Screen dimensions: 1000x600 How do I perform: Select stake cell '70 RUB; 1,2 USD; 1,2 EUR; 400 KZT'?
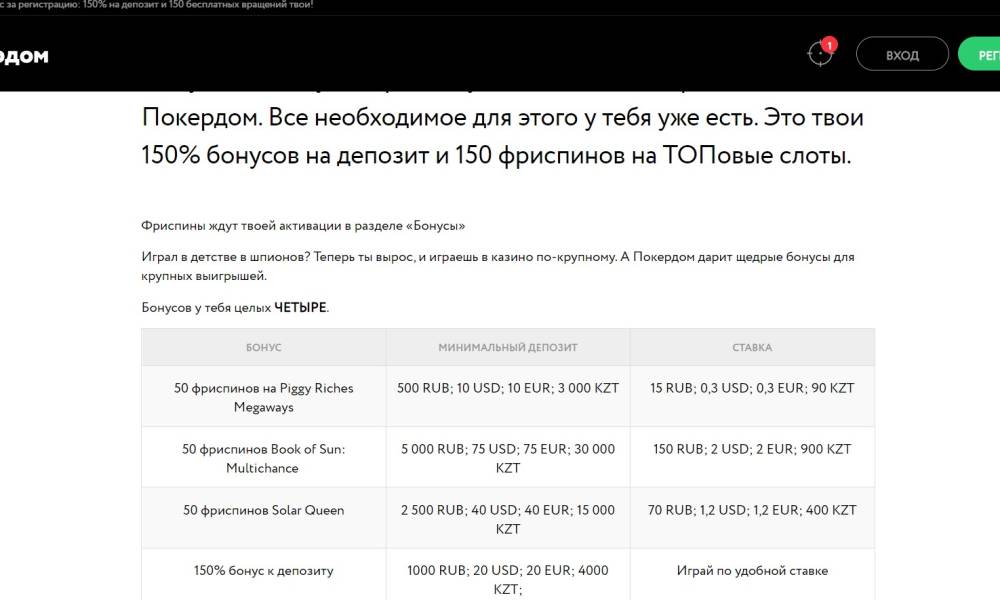pos(752,518)
